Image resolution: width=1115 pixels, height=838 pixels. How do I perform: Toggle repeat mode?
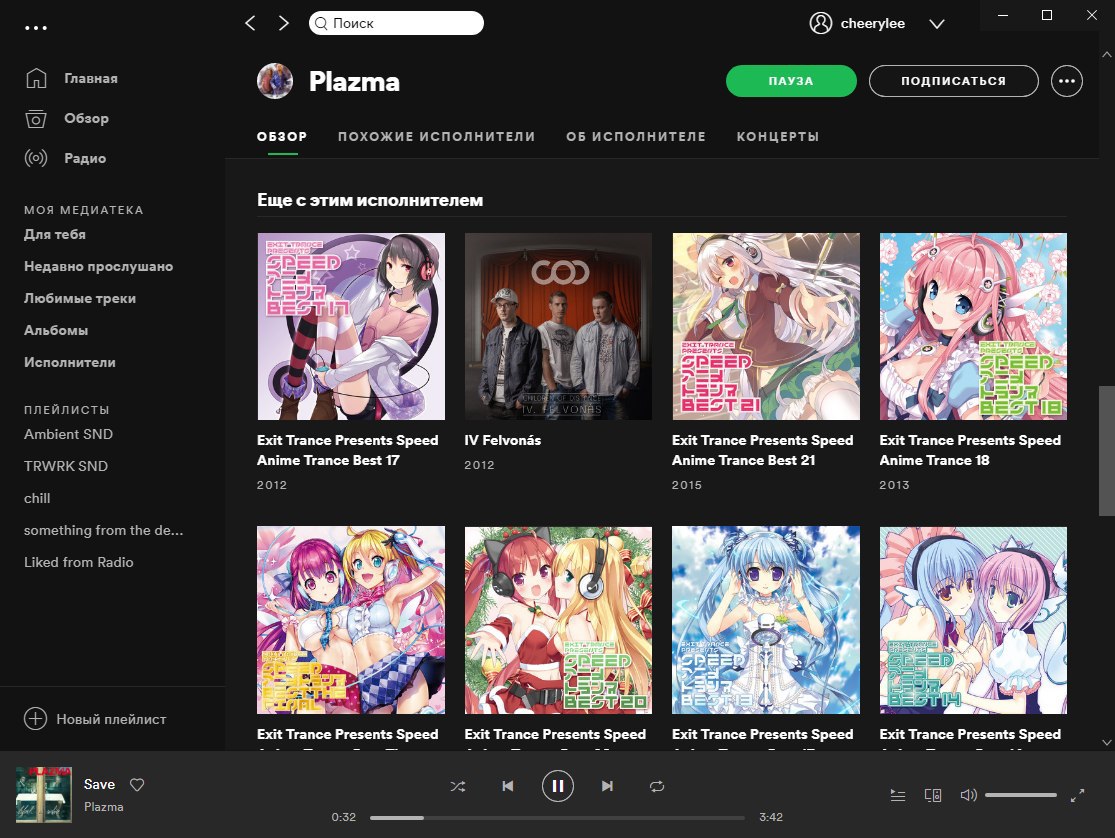tap(657, 786)
